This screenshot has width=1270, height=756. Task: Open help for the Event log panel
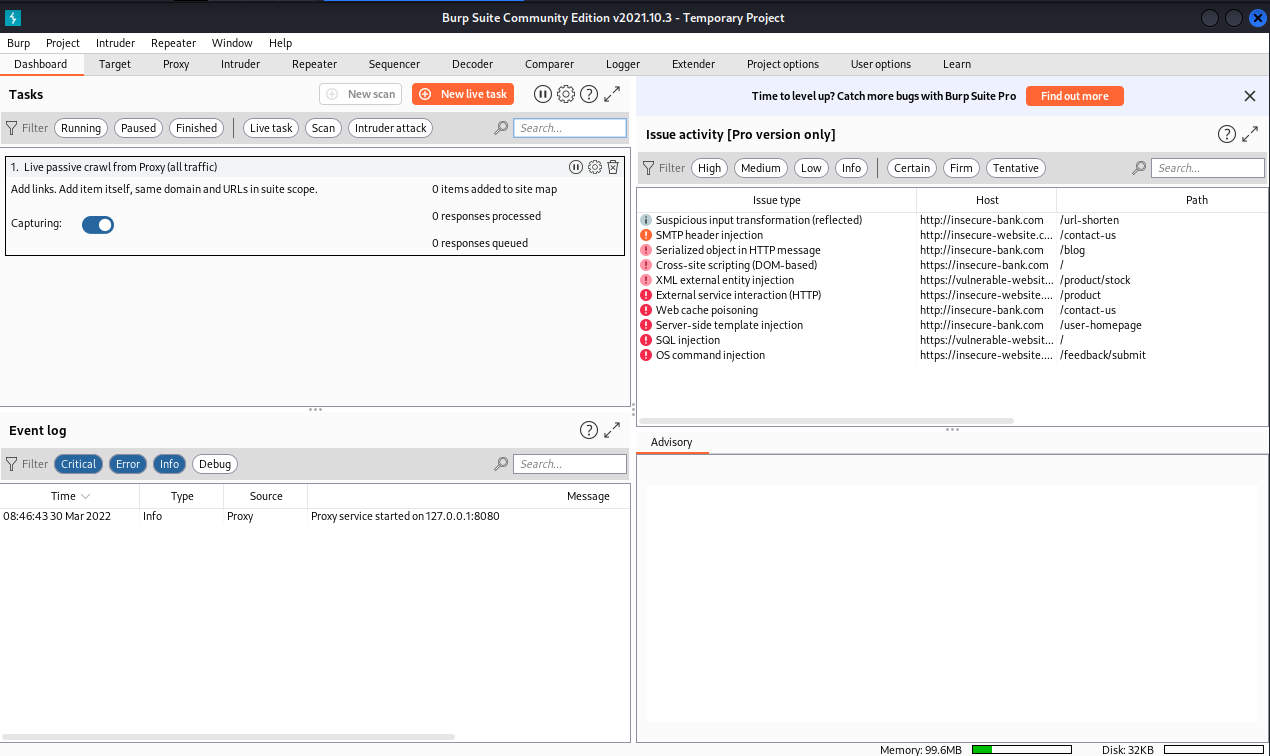tap(589, 430)
